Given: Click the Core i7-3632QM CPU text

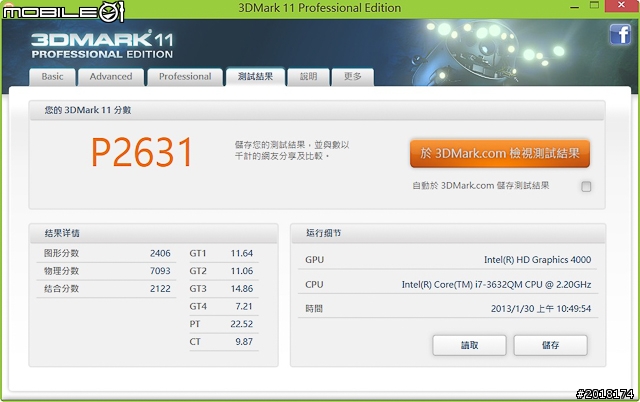Looking at the screenshot, I should pos(496,284).
